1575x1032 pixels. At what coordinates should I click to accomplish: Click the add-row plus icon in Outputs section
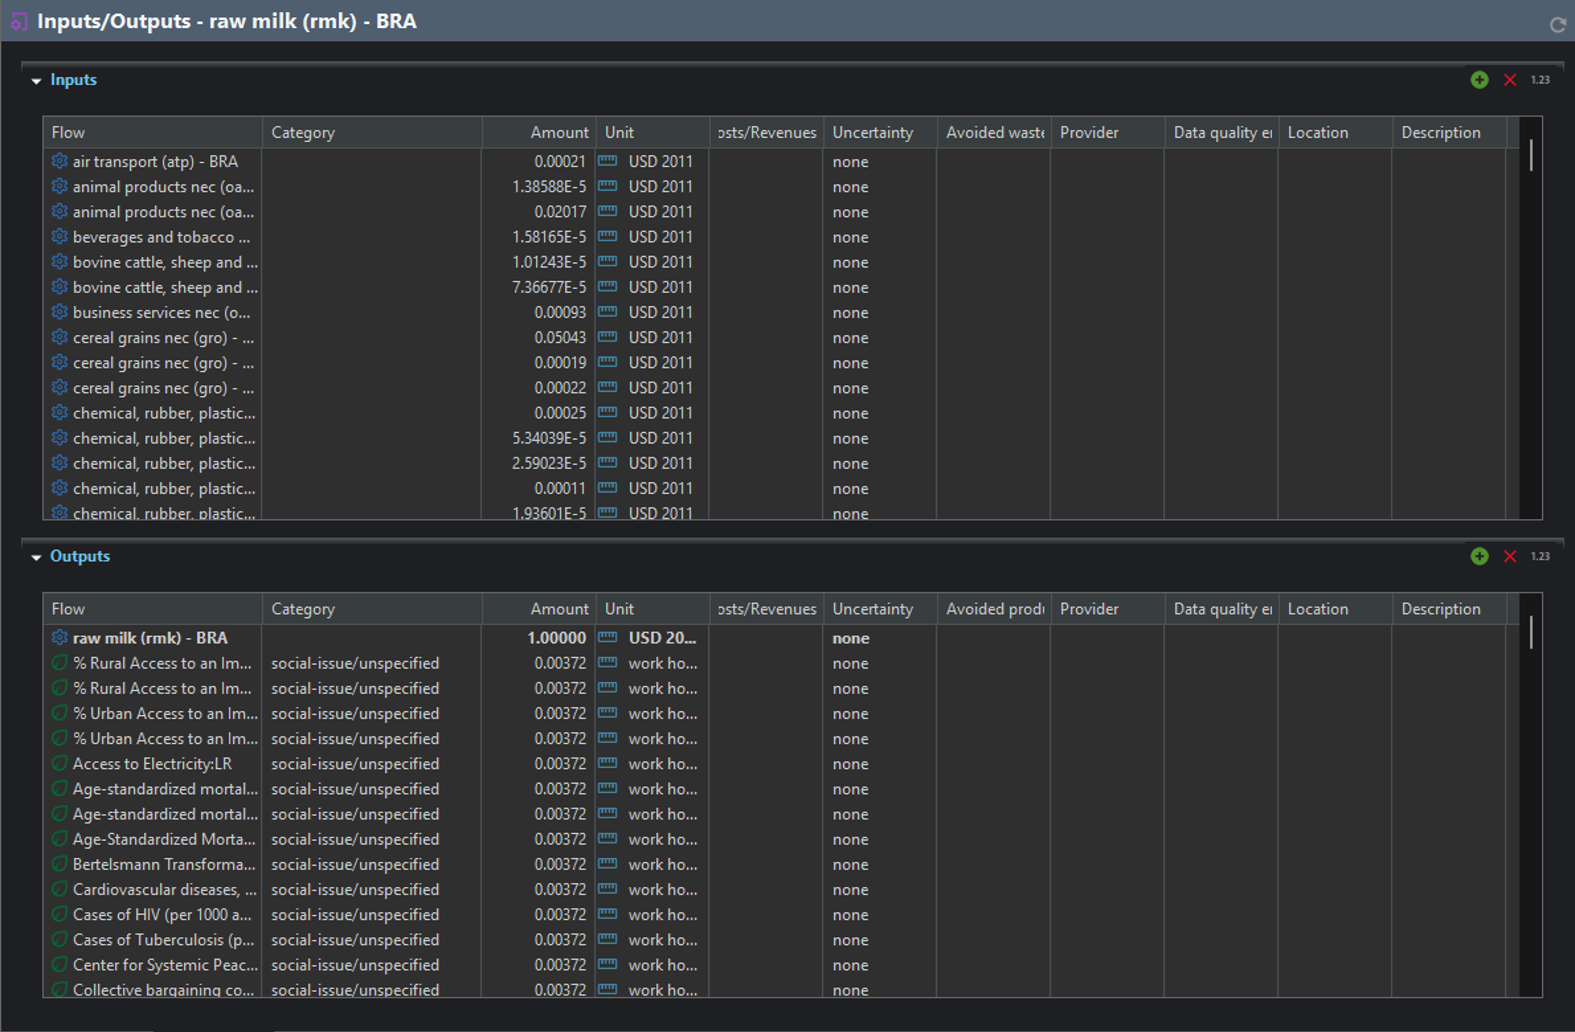1479,556
